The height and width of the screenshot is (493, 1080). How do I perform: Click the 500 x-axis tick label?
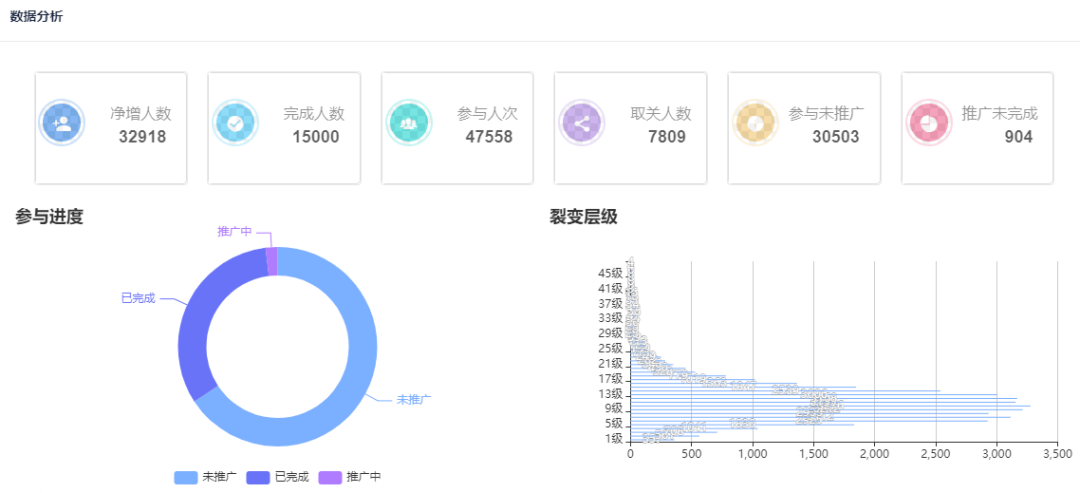point(691,454)
